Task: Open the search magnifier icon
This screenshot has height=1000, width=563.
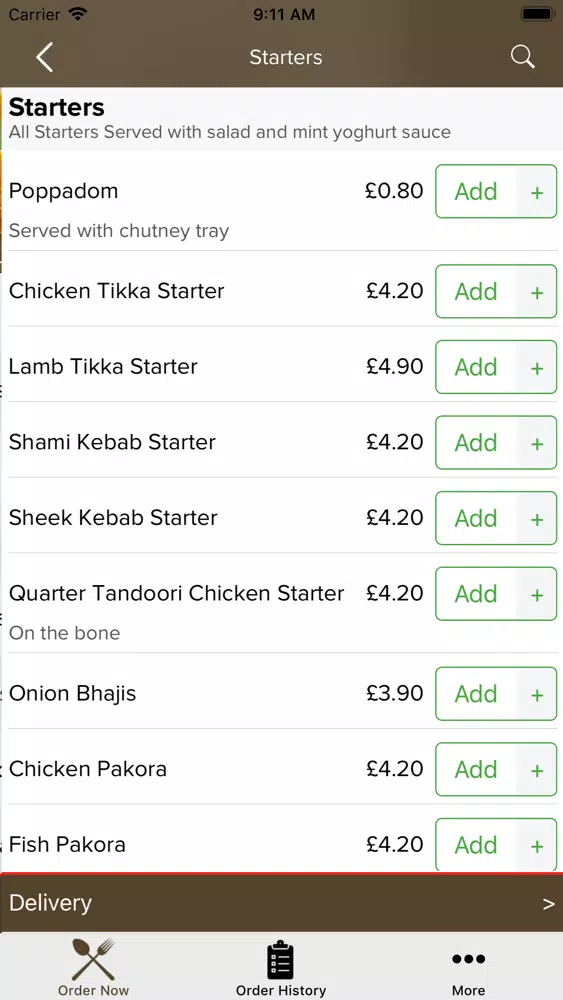Action: click(x=522, y=57)
